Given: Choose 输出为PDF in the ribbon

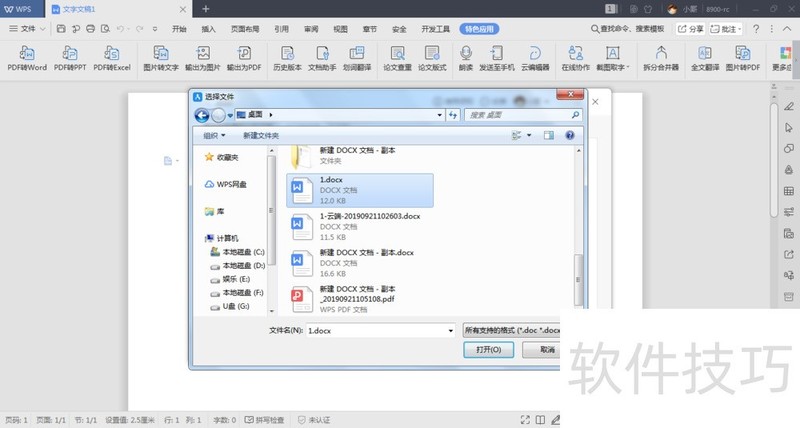Looking at the screenshot, I should tap(244, 58).
